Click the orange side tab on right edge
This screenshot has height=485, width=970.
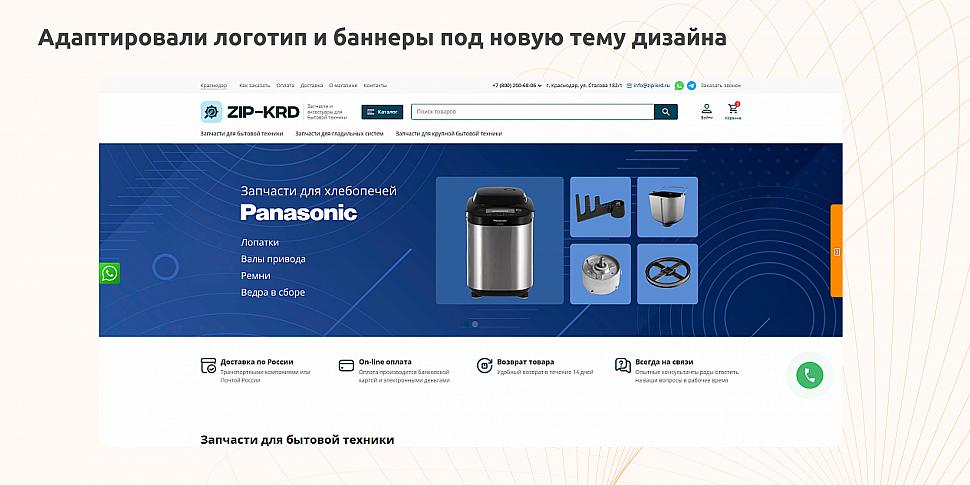click(836, 251)
